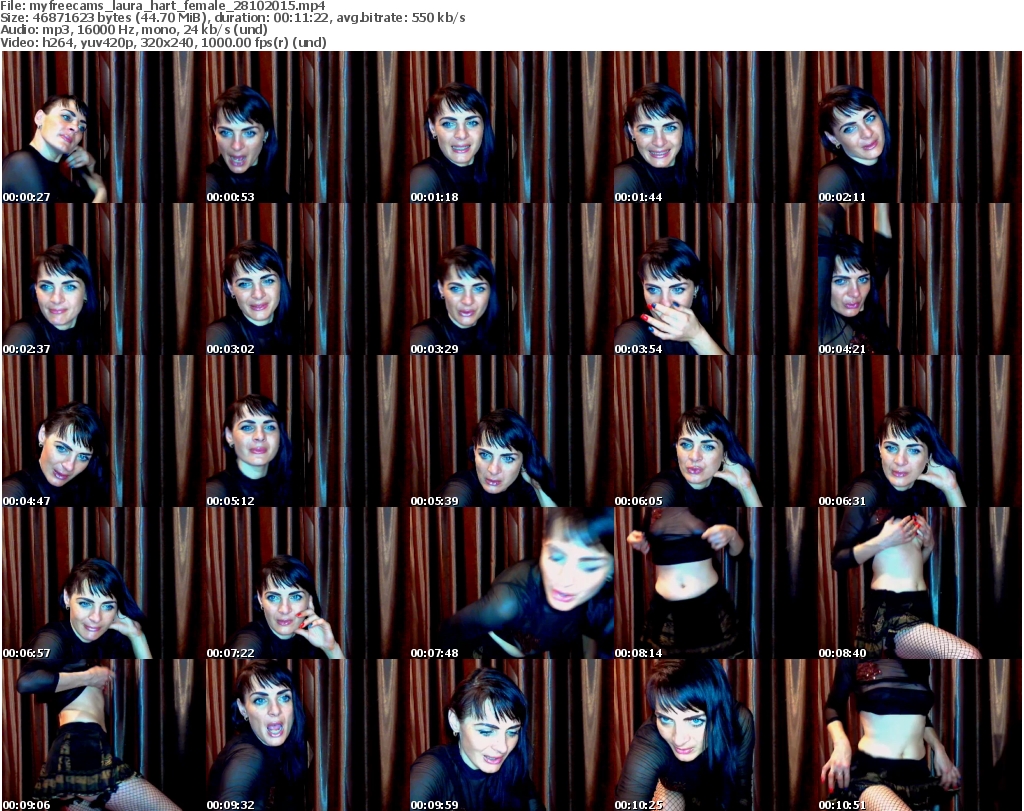
Task: Choose the 00:09:59 video frame
Action: (x=511, y=735)
